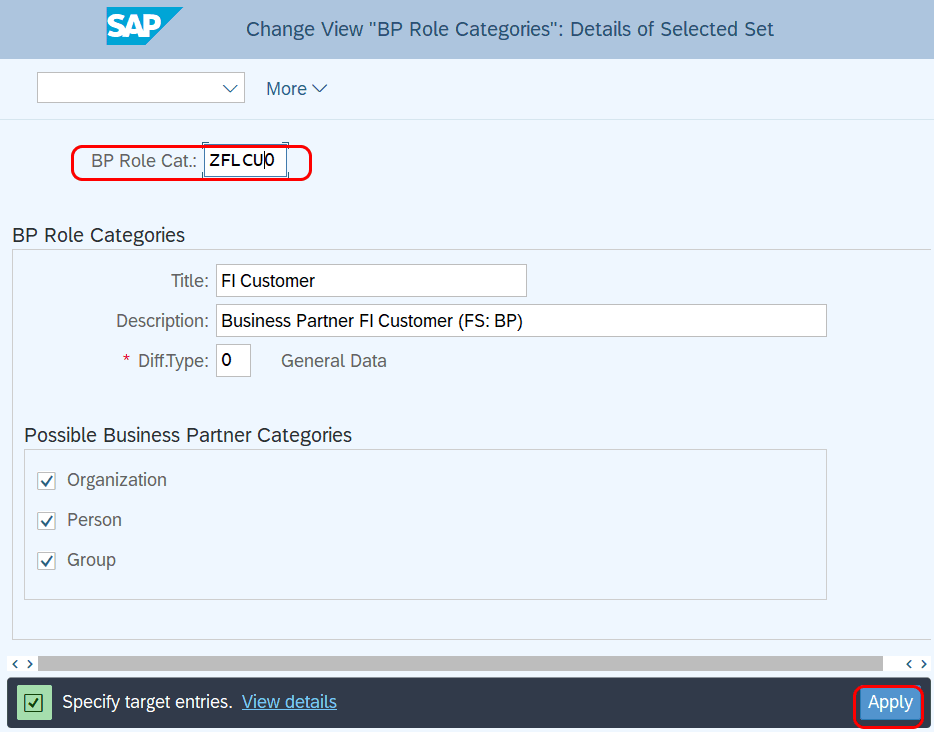Screen dimensions: 934x732
Task: Uncheck the Organization checkbox
Action: tap(46, 481)
